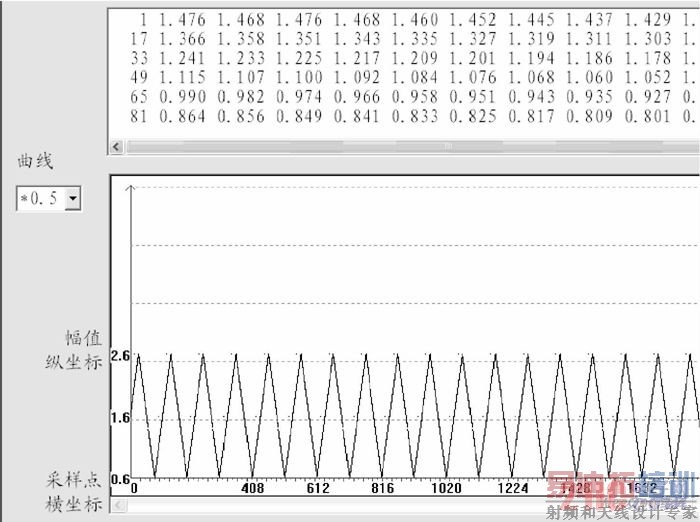This screenshot has height=522, width=700.
Task: Click the value 1.241 in row 33
Action: [182, 58]
